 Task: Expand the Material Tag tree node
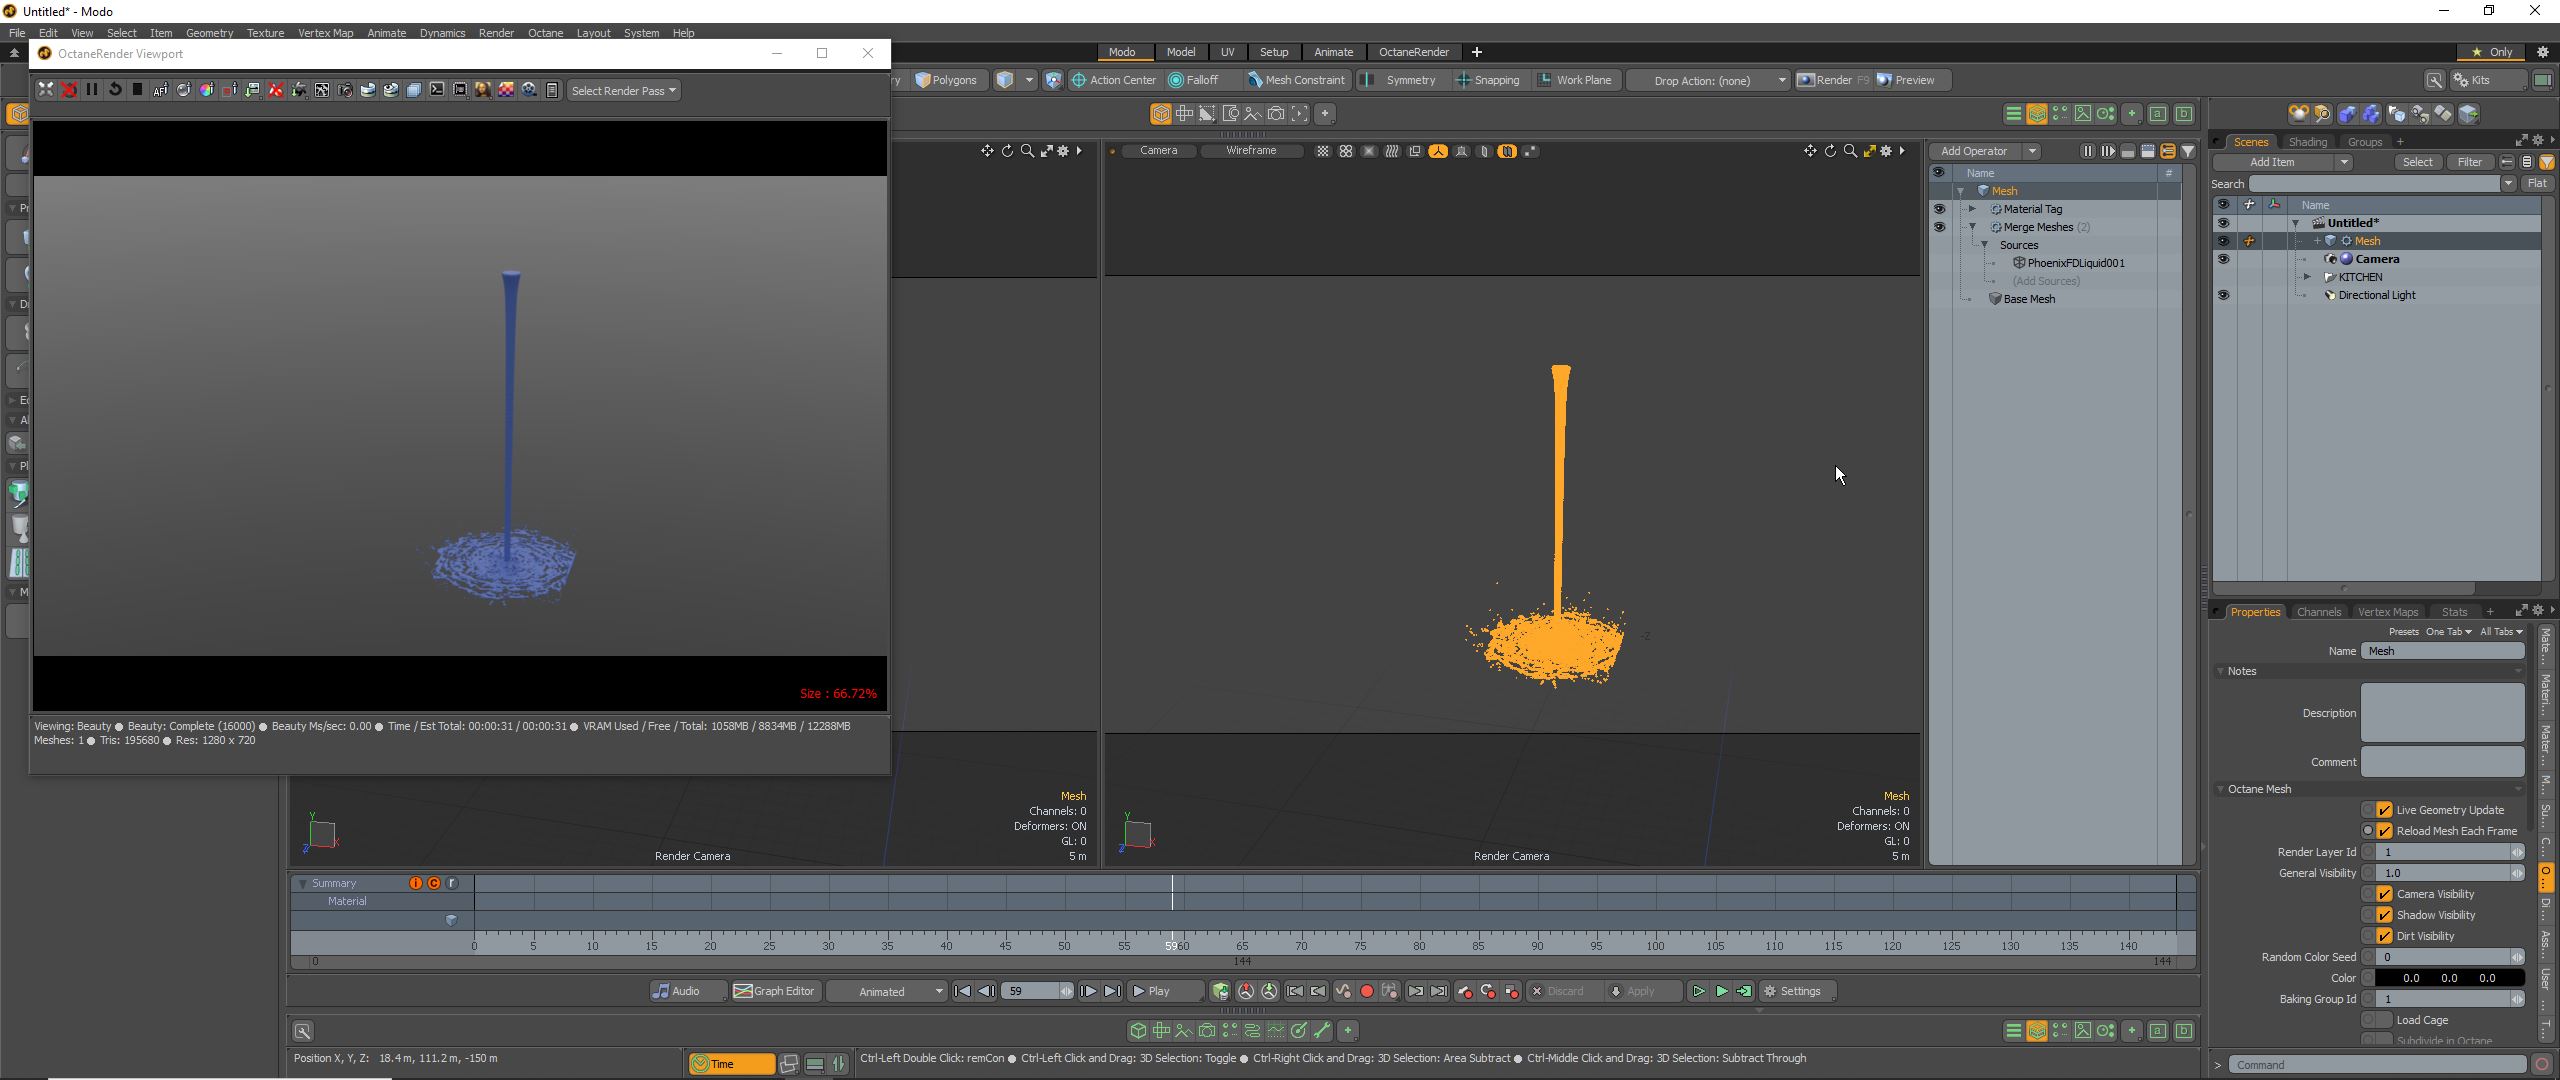tap(1972, 209)
